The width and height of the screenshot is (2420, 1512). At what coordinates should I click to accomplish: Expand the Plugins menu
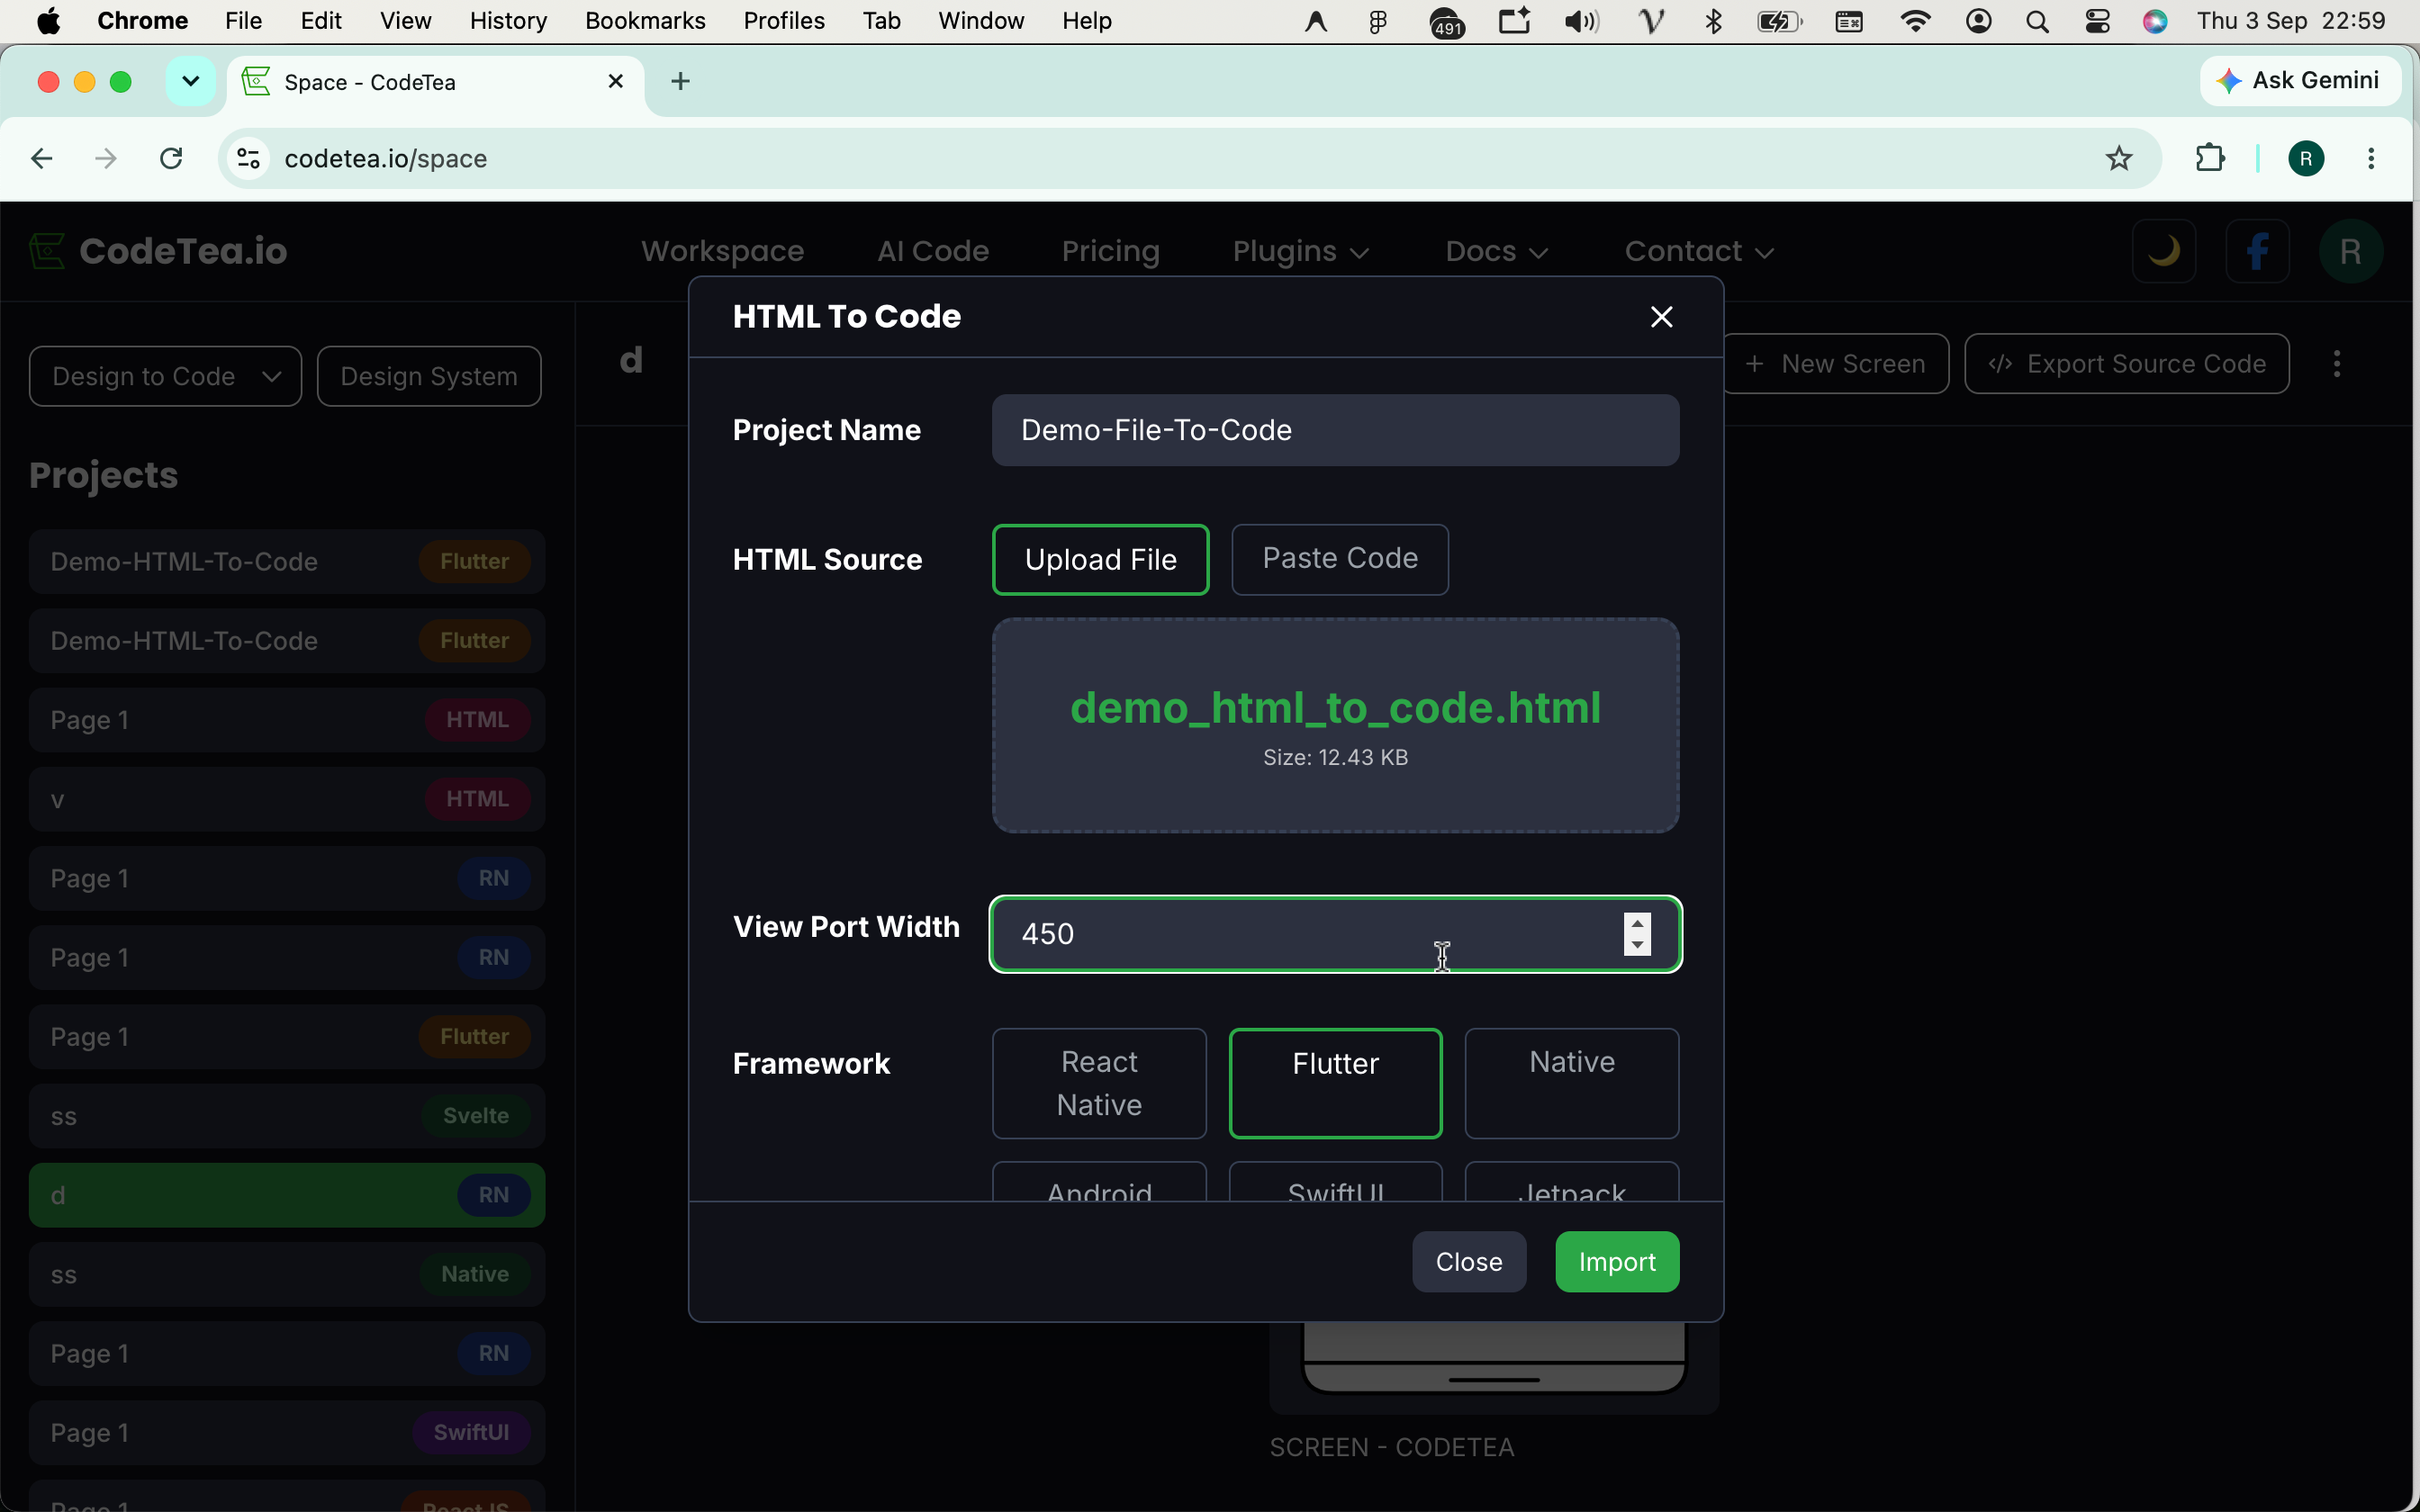click(x=1300, y=251)
